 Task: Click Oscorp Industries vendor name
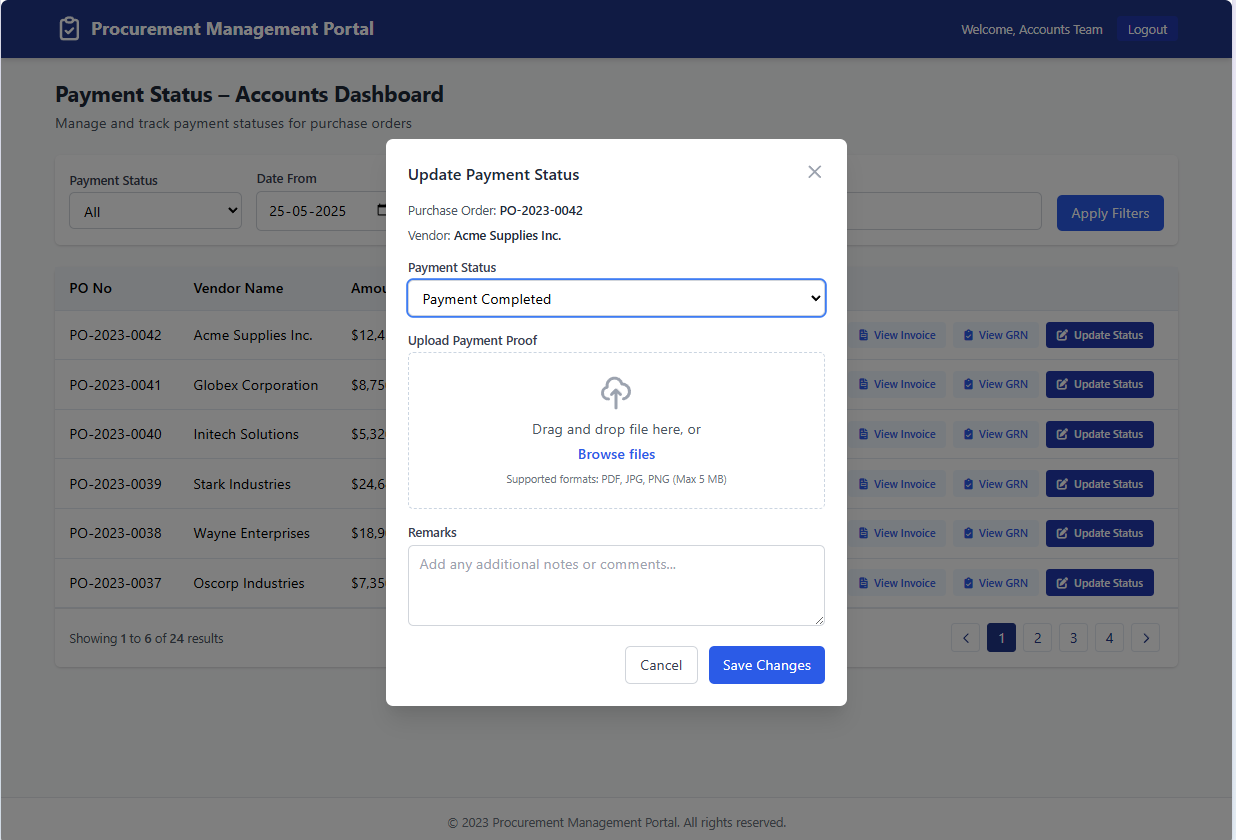[249, 583]
